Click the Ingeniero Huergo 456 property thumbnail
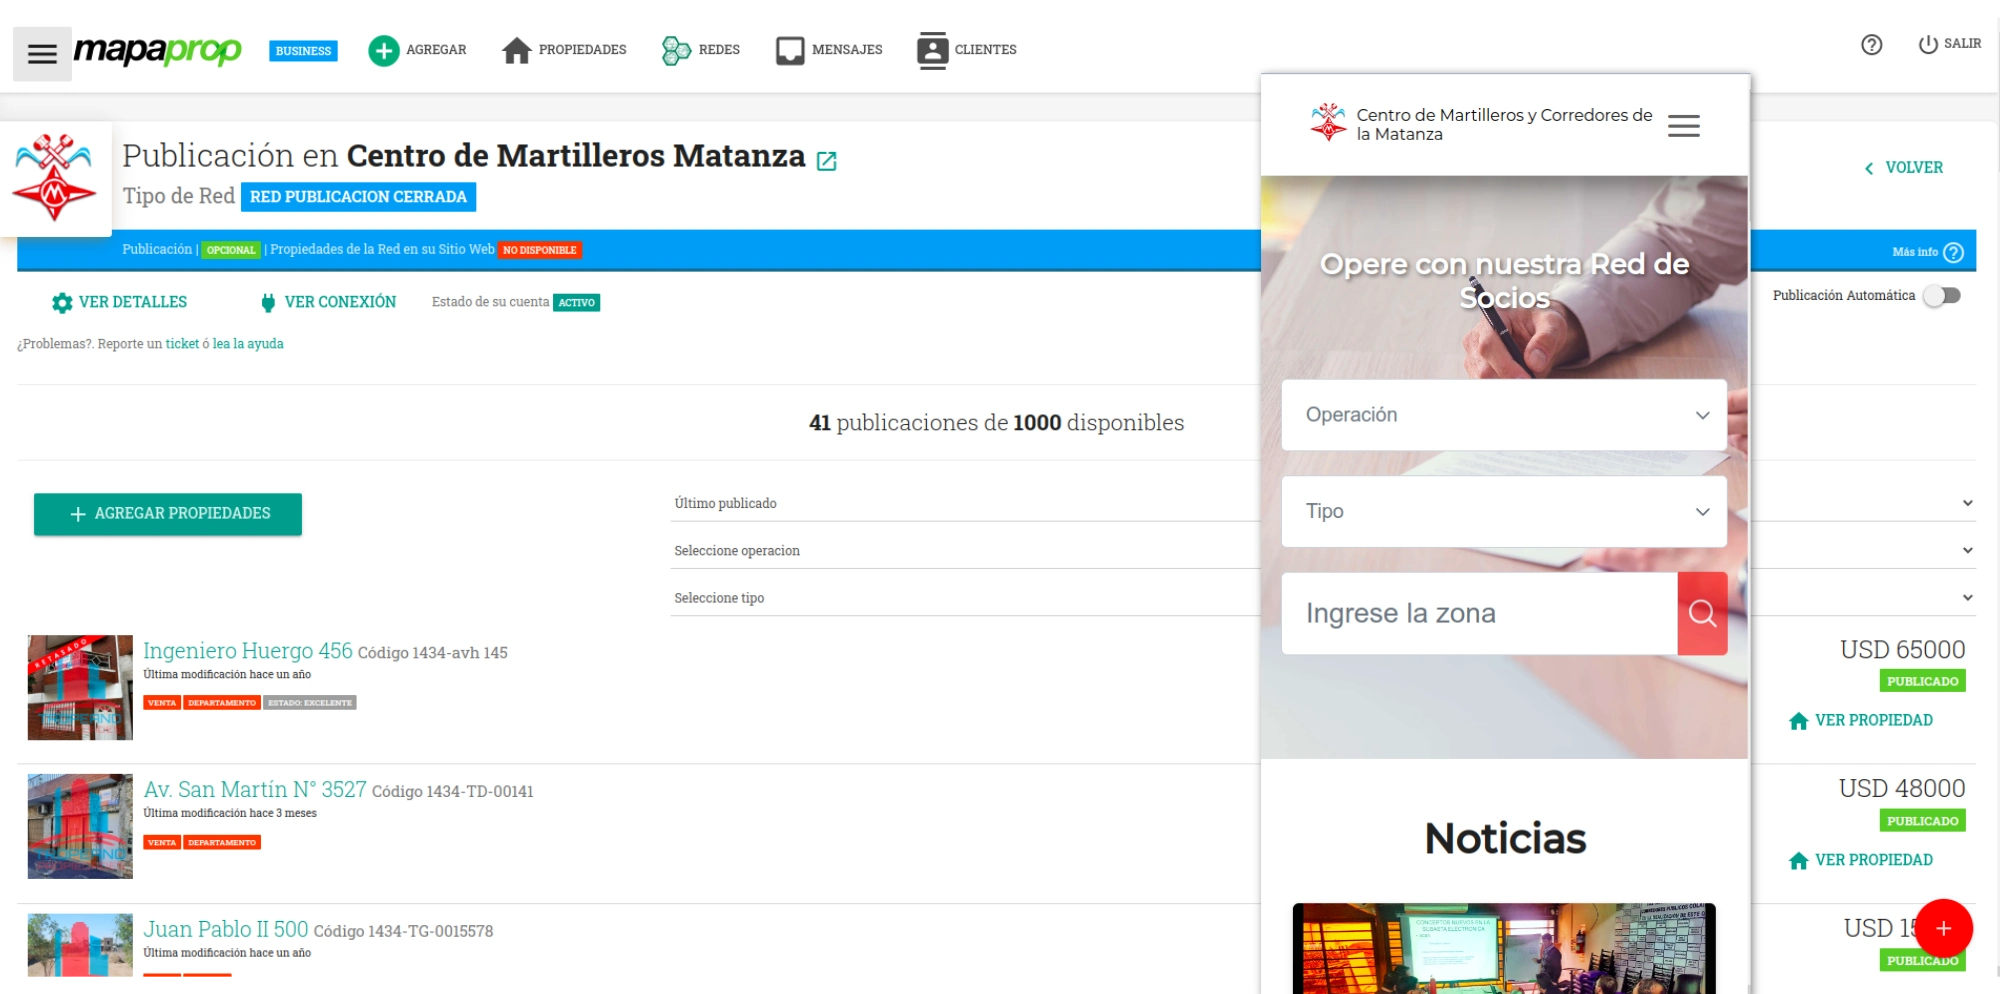The height and width of the screenshot is (994, 2000). click(x=80, y=687)
